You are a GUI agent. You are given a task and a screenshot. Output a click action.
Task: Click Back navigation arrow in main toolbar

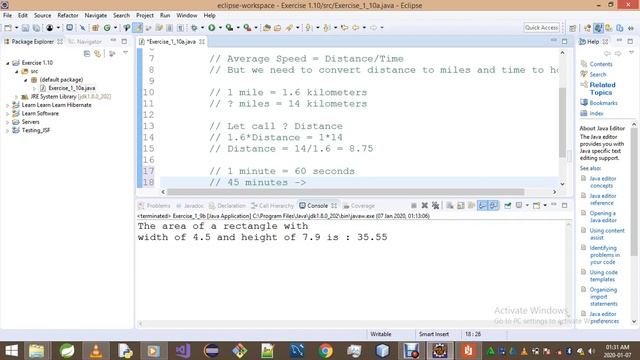356,28
